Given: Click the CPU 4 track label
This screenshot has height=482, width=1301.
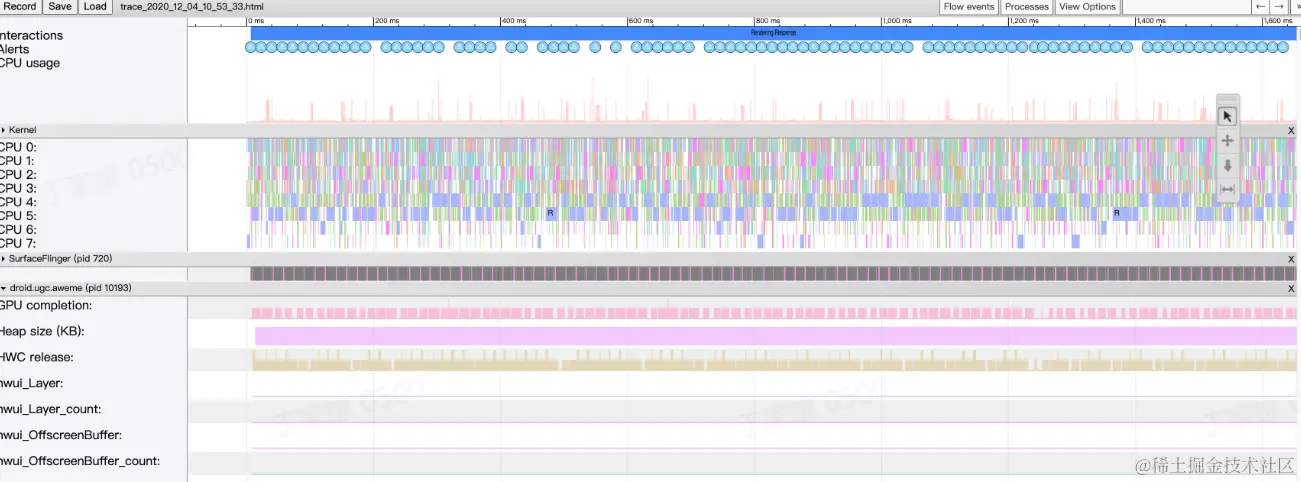Looking at the screenshot, I should pos(18,201).
